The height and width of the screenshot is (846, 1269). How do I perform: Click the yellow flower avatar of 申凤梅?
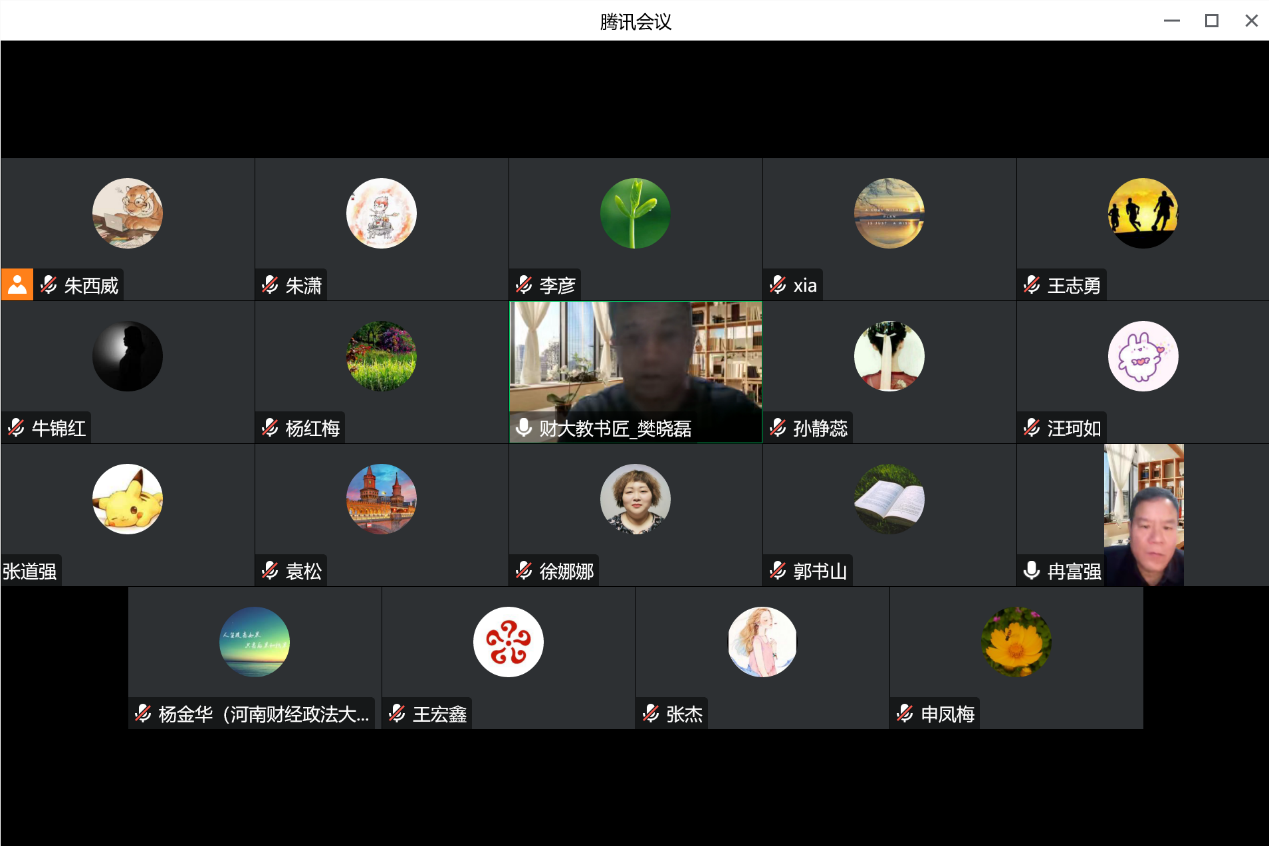click(1016, 642)
